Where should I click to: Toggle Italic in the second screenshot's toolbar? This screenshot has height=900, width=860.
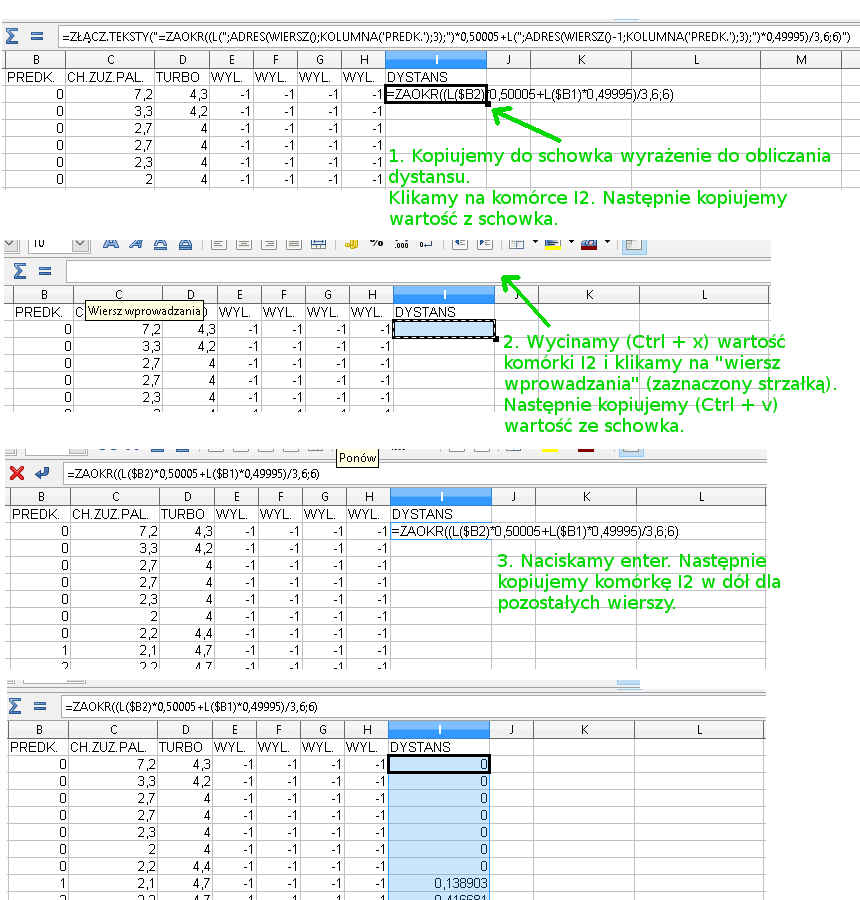[135, 244]
